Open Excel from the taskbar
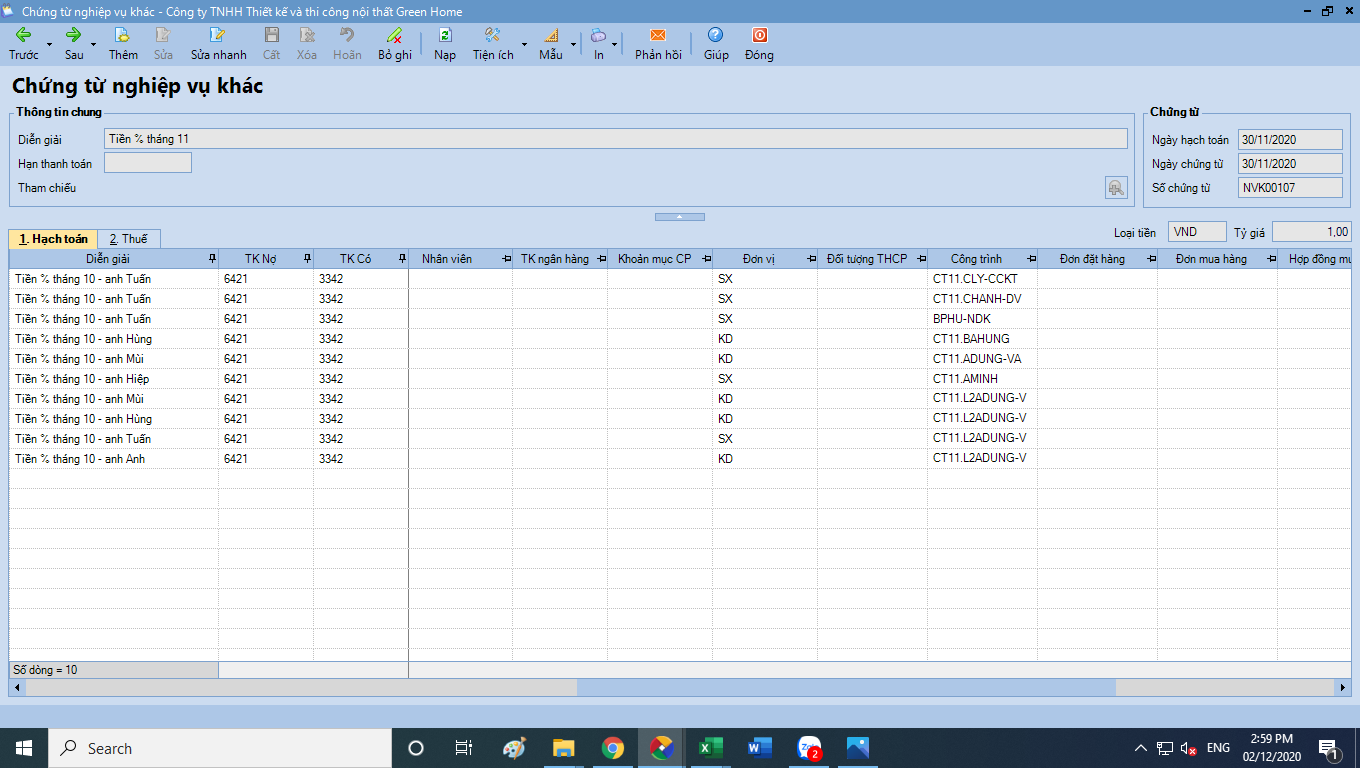Image resolution: width=1360 pixels, height=768 pixels. (710, 748)
